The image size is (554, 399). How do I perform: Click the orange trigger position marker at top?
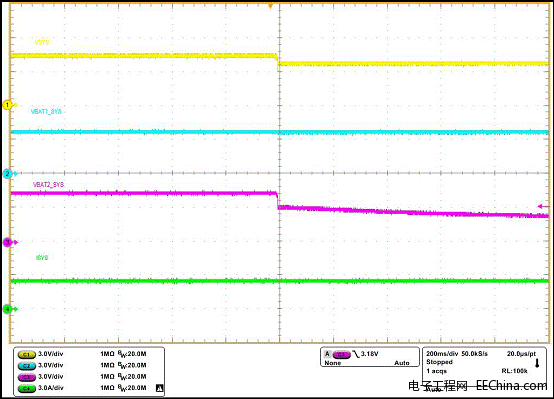coord(270,6)
